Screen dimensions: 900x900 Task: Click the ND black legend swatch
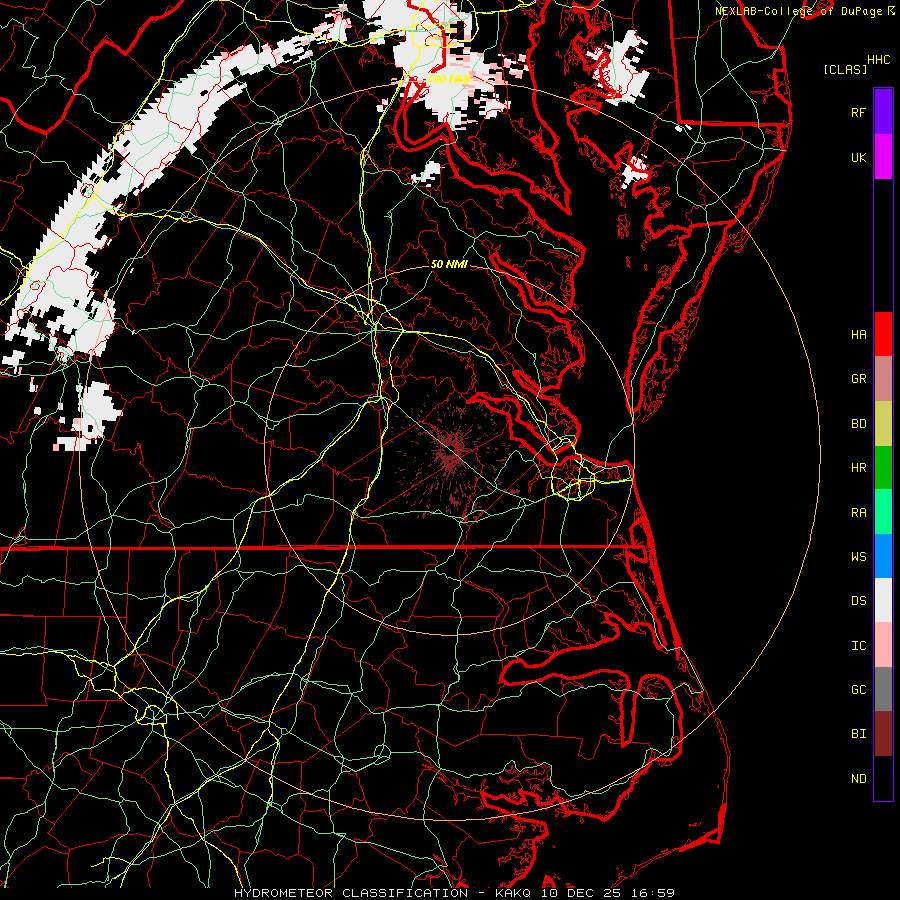click(x=883, y=778)
